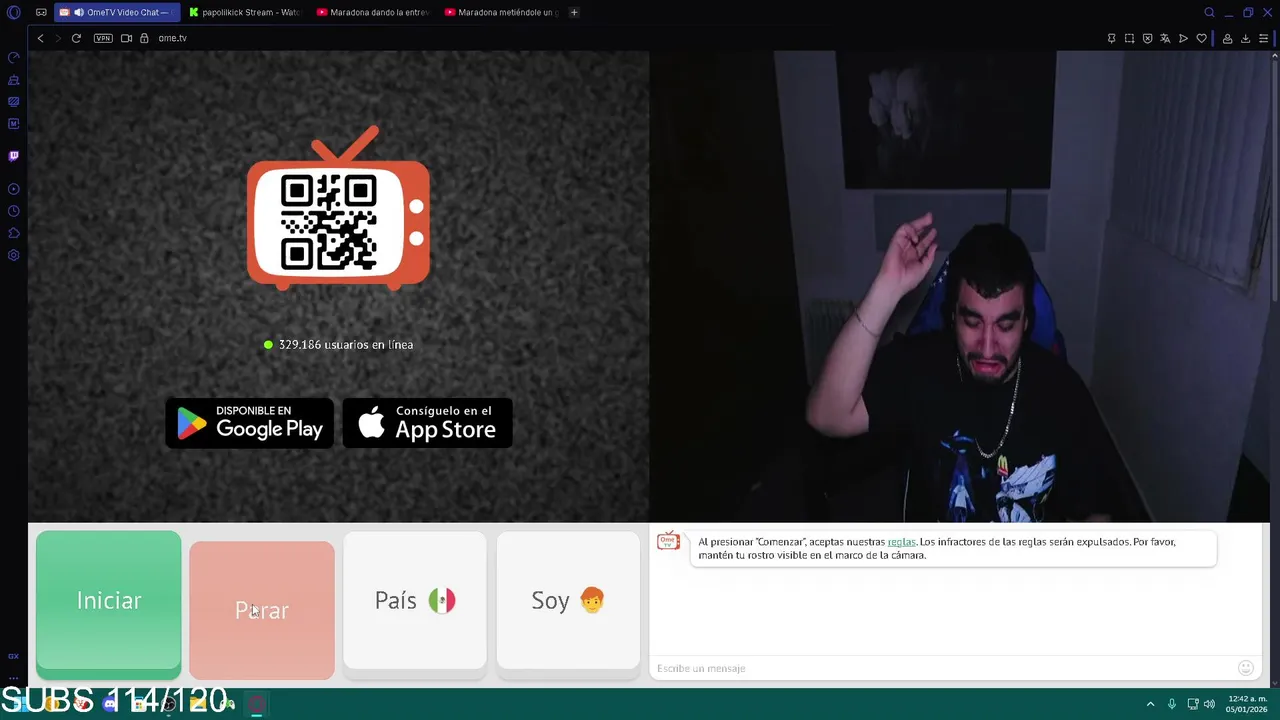Screen dimensions: 1280x720
Task: Open the page translate icon
Action: pos(1165,38)
